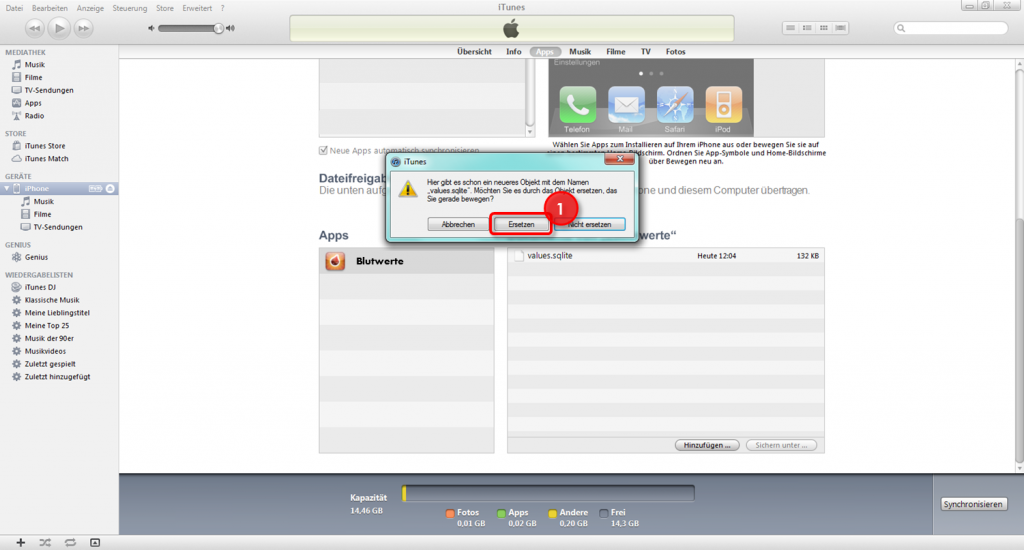Switch to list view icon
This screenshot has width=1024, height=550.
790,28
